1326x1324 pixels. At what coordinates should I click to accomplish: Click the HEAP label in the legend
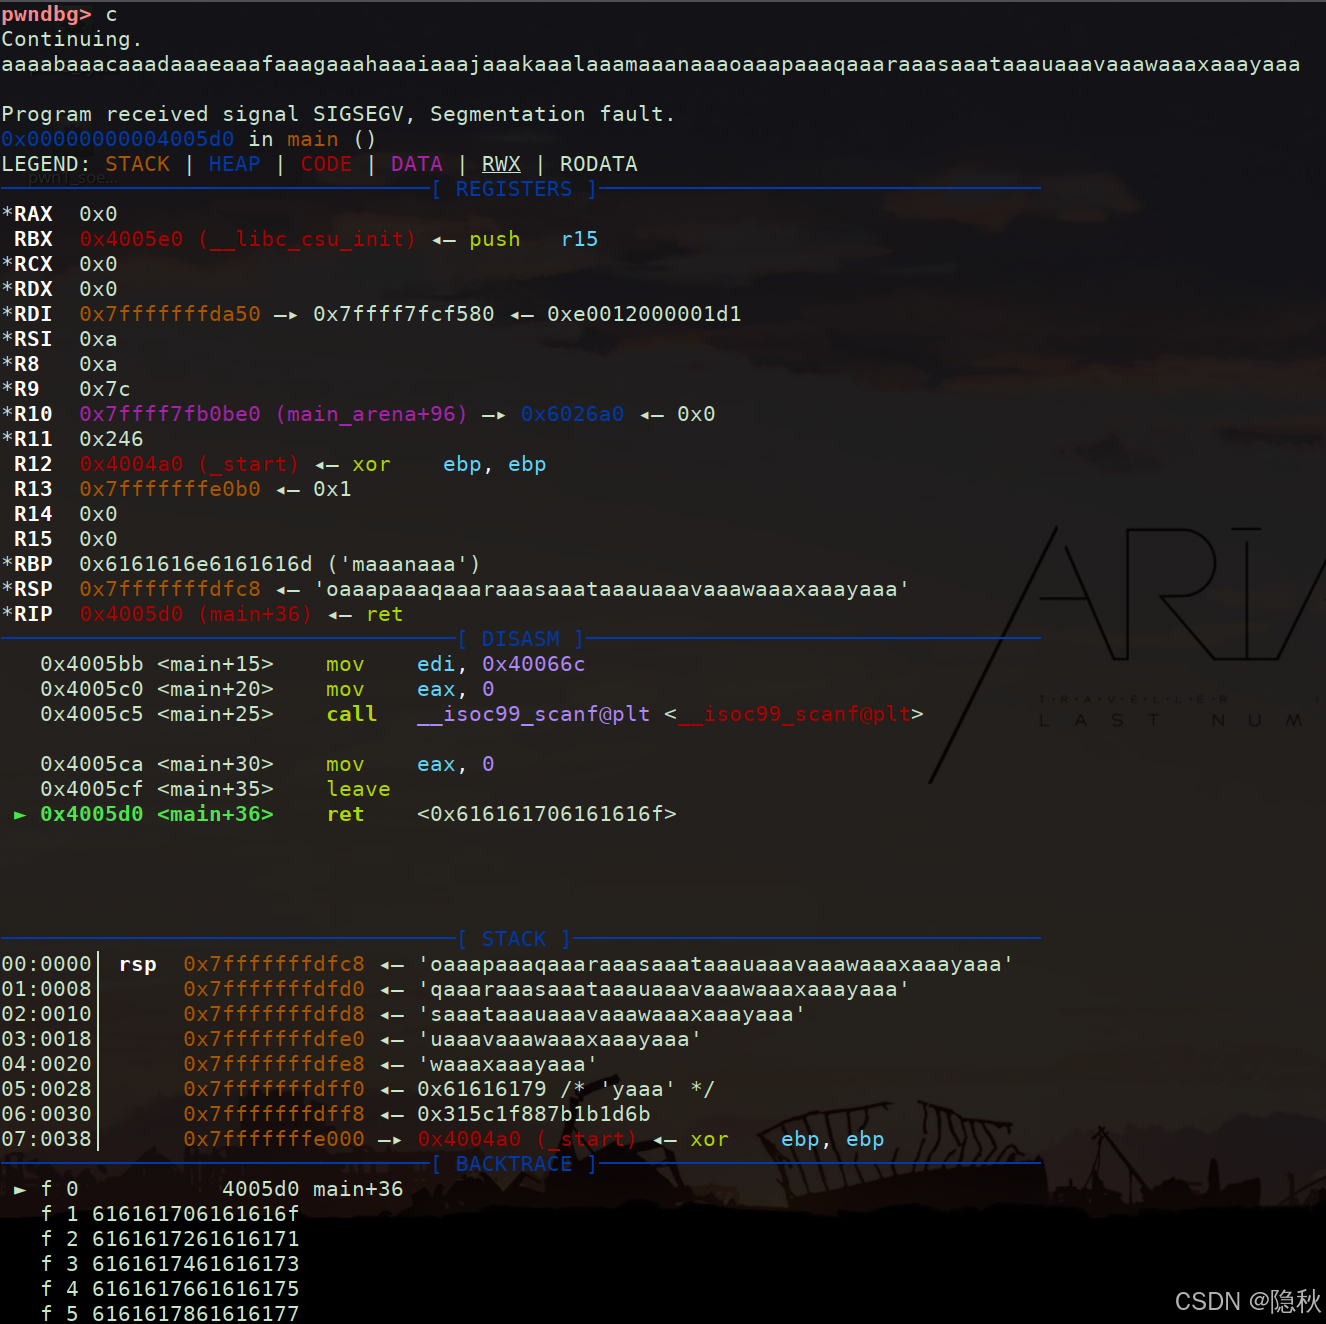point(235,164)
